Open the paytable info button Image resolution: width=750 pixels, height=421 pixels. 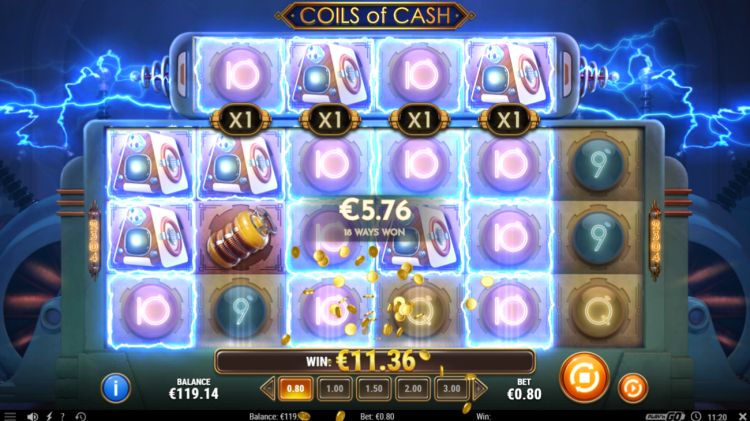[115, 388]
